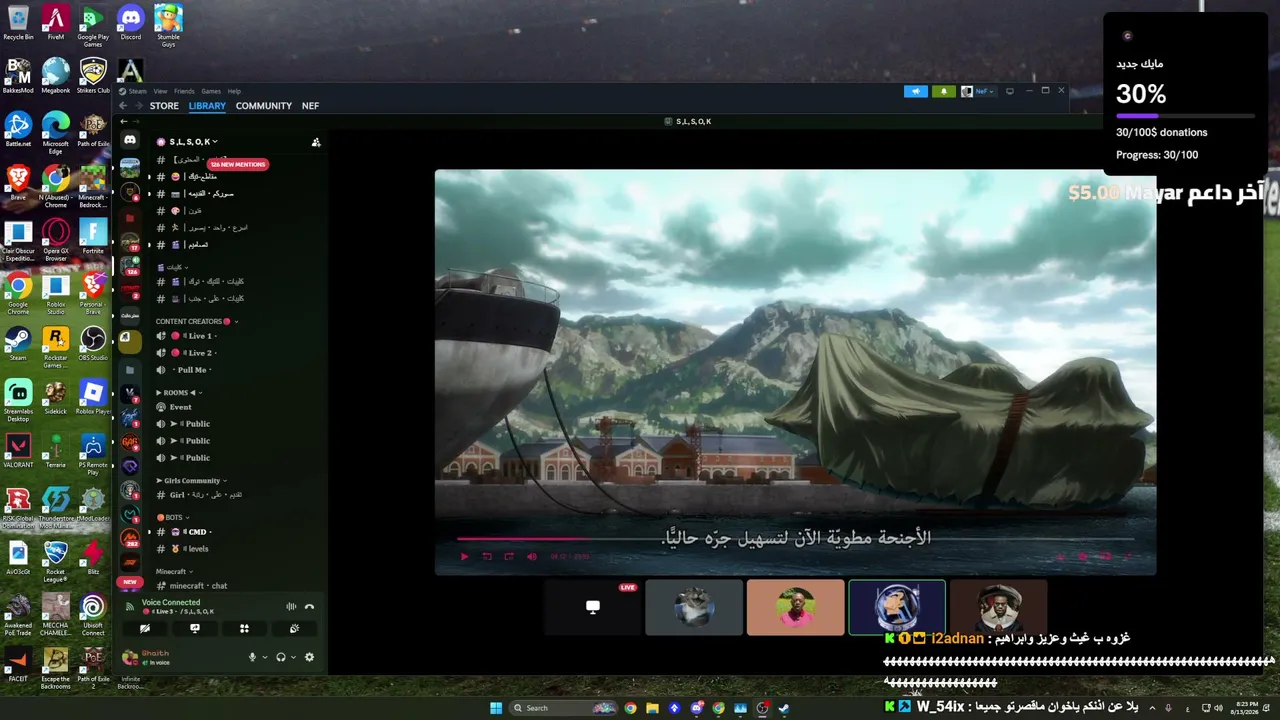Collapse the Minecraft category
This screenshot has height=720, width=1280.
point(174,572)
